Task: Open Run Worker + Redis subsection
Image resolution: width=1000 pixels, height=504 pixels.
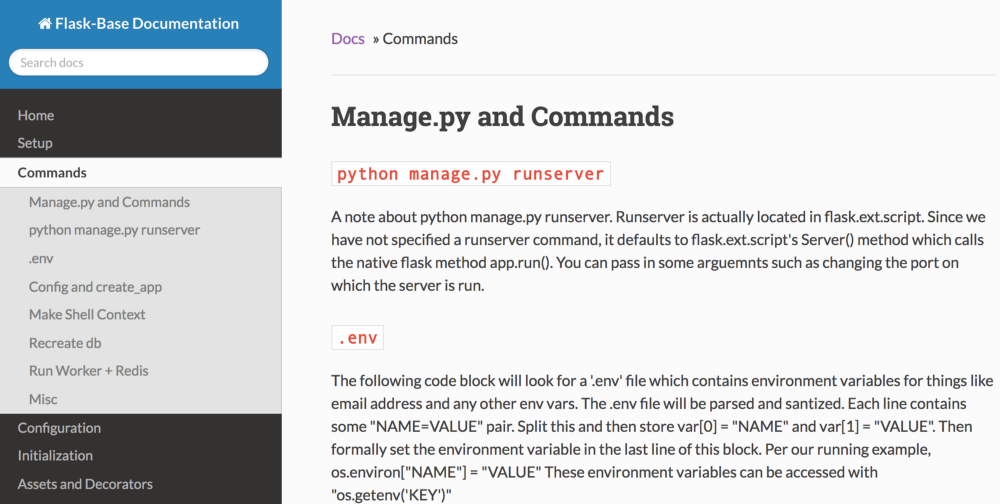Action: (x=88, y=370)
